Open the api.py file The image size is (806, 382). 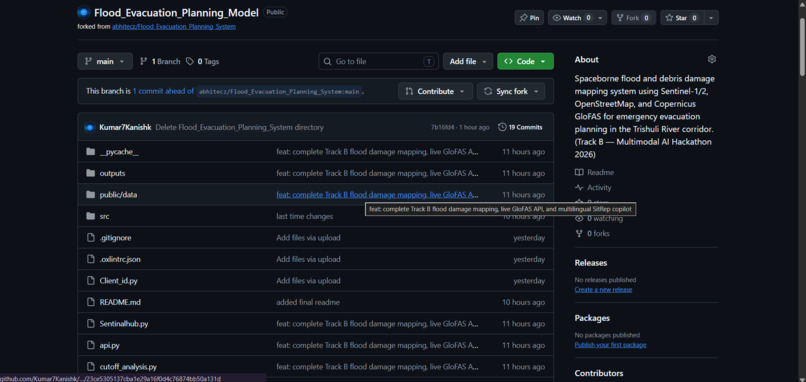[x=109, y=345]
